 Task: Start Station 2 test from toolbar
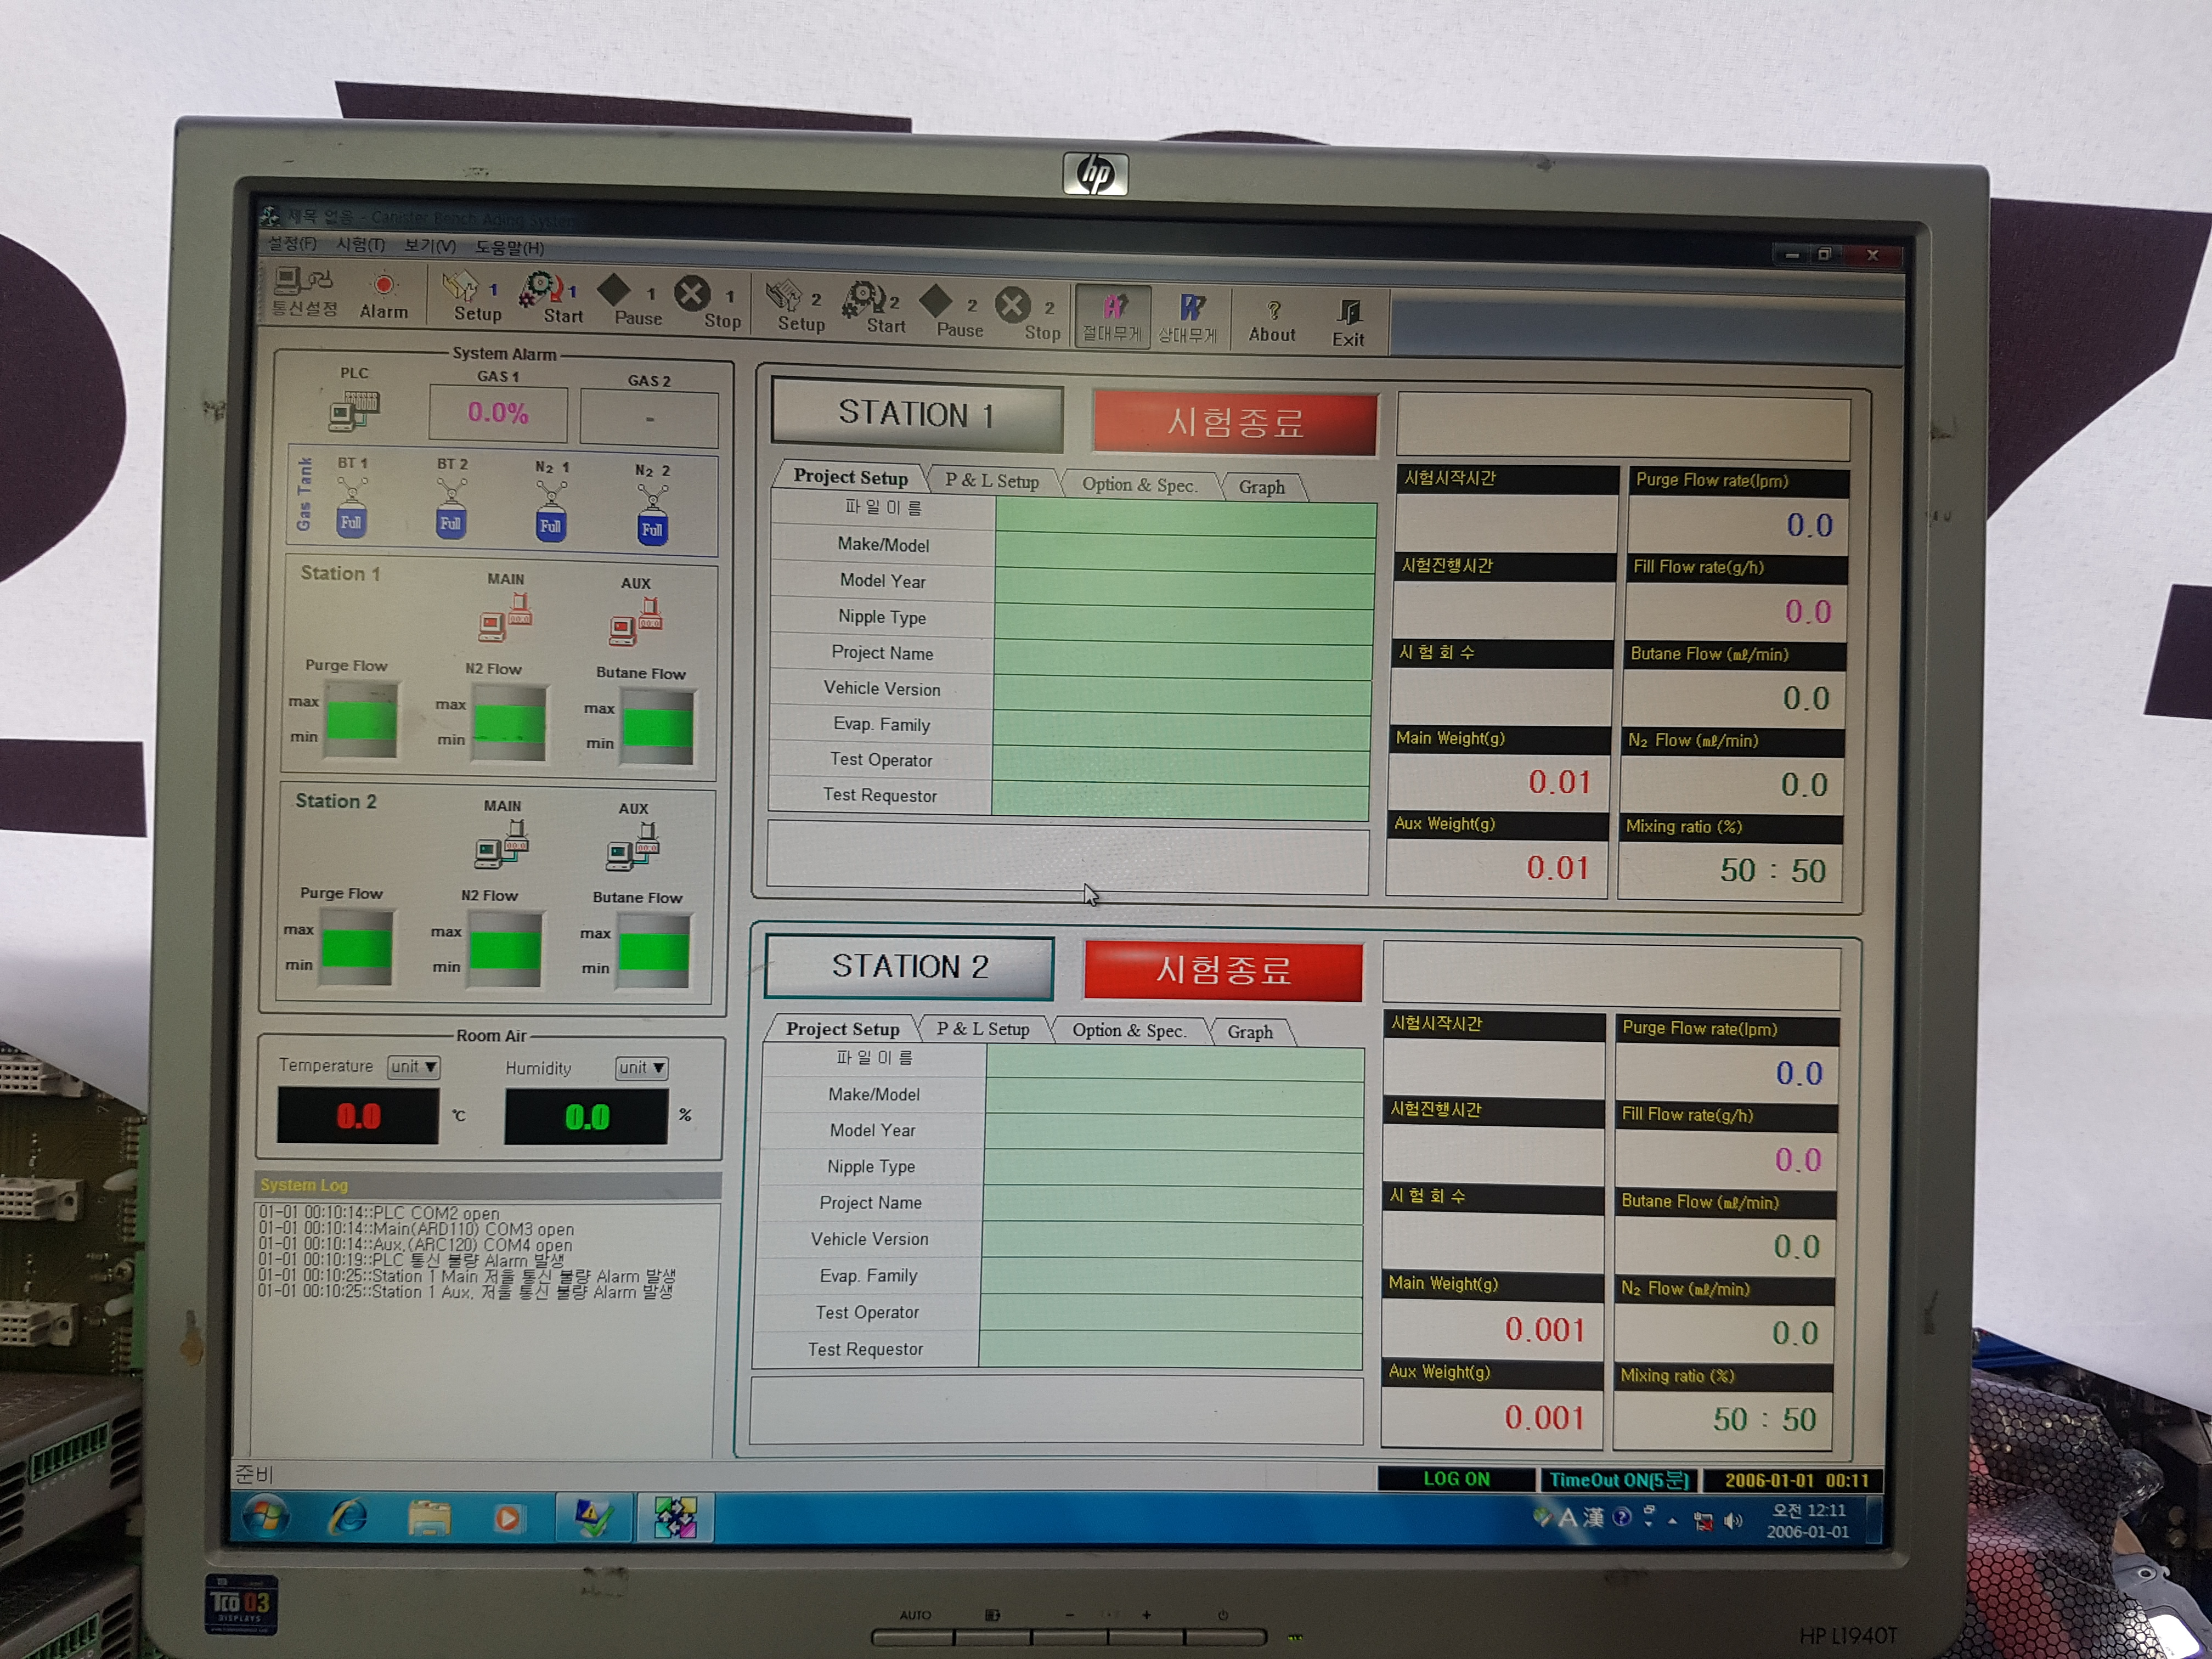pyautogui.click(x=875, y=309)
